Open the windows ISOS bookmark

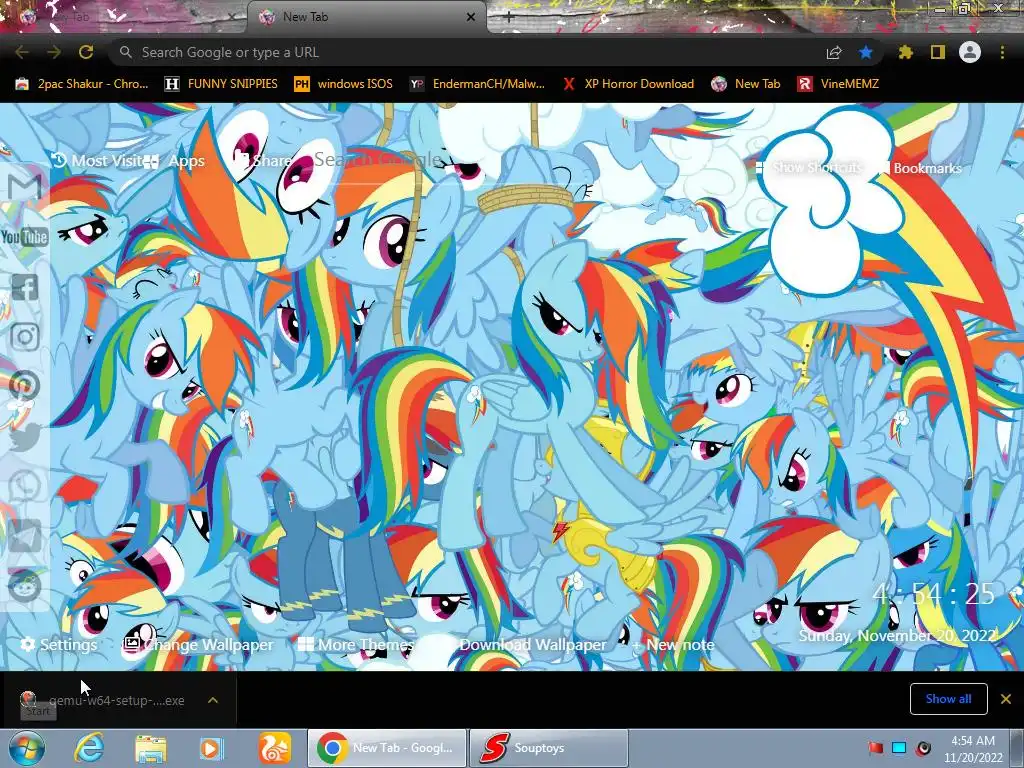344,84
